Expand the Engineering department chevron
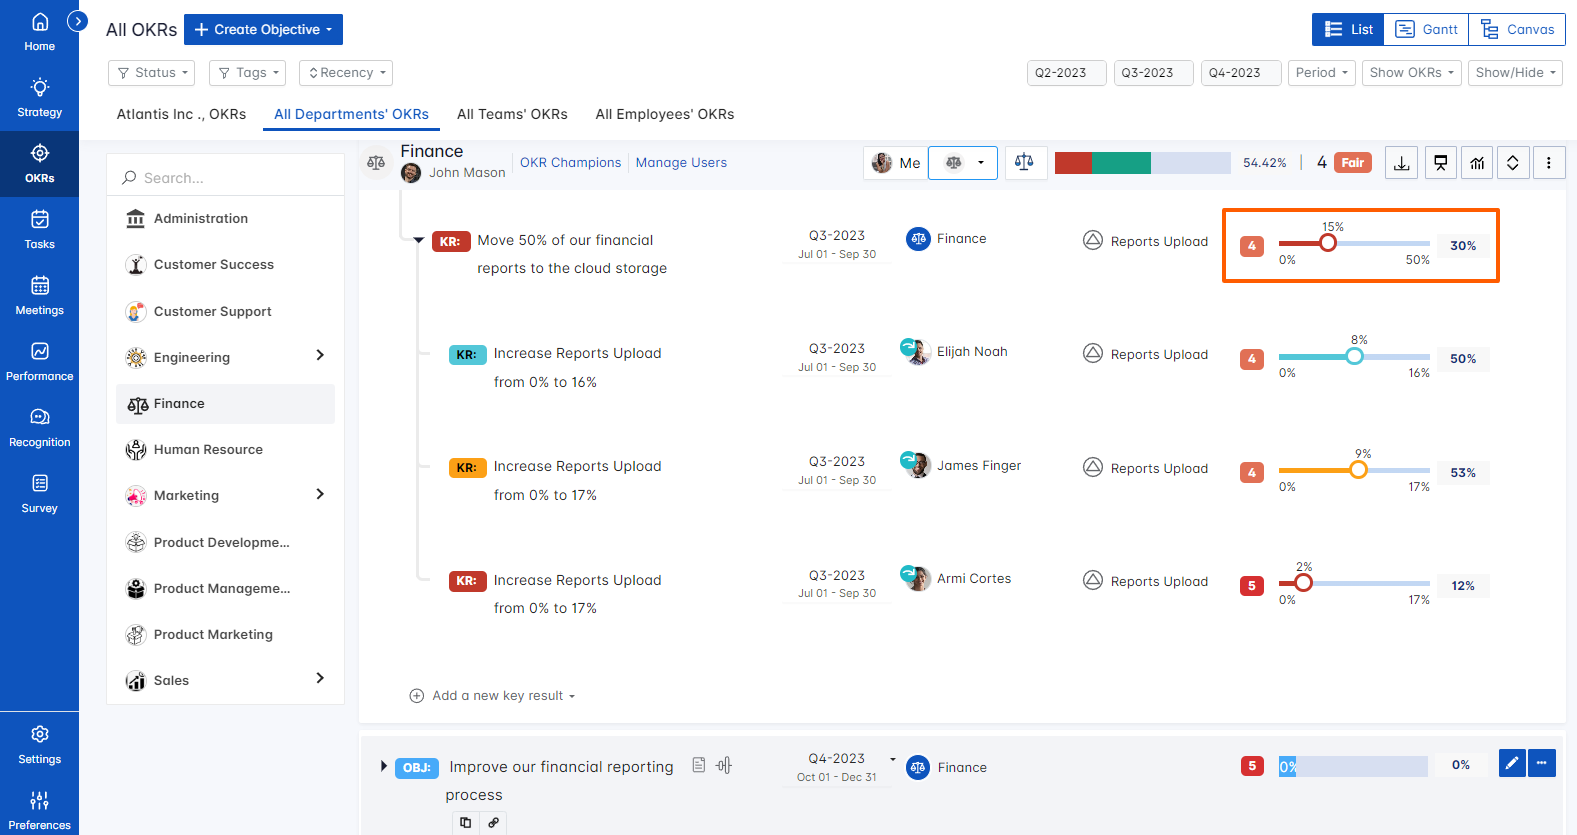1577x835 pixels. click(320, 356)
